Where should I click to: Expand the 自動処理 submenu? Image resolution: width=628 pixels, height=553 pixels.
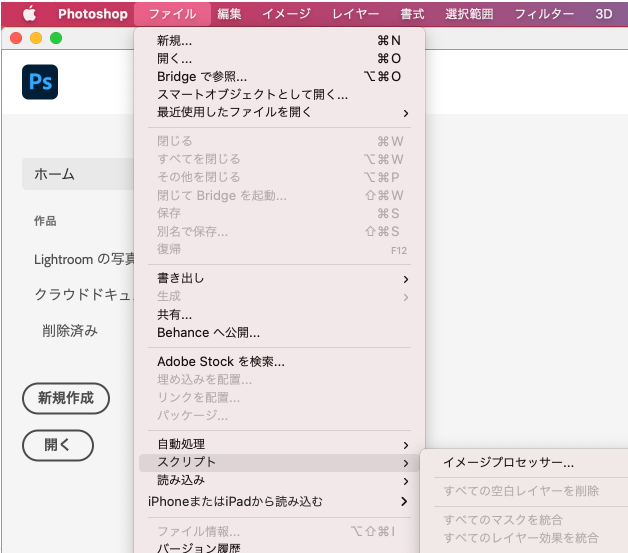pyautogui.click(x=279, y=444)
